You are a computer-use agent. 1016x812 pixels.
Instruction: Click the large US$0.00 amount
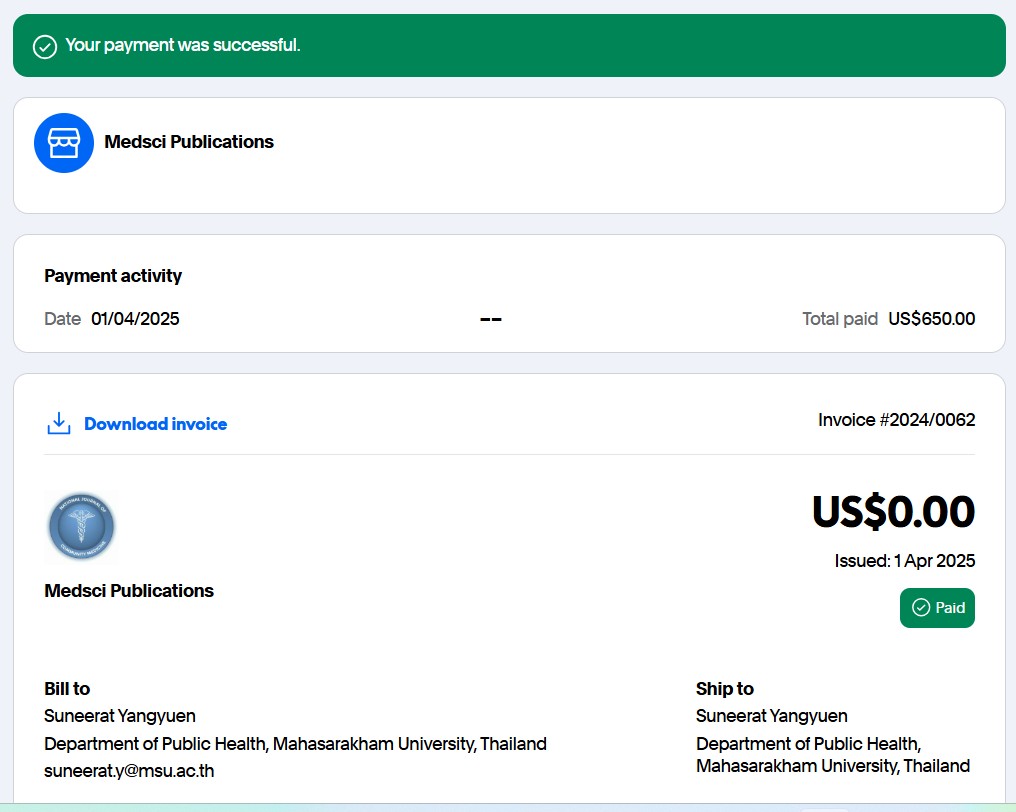892,512
